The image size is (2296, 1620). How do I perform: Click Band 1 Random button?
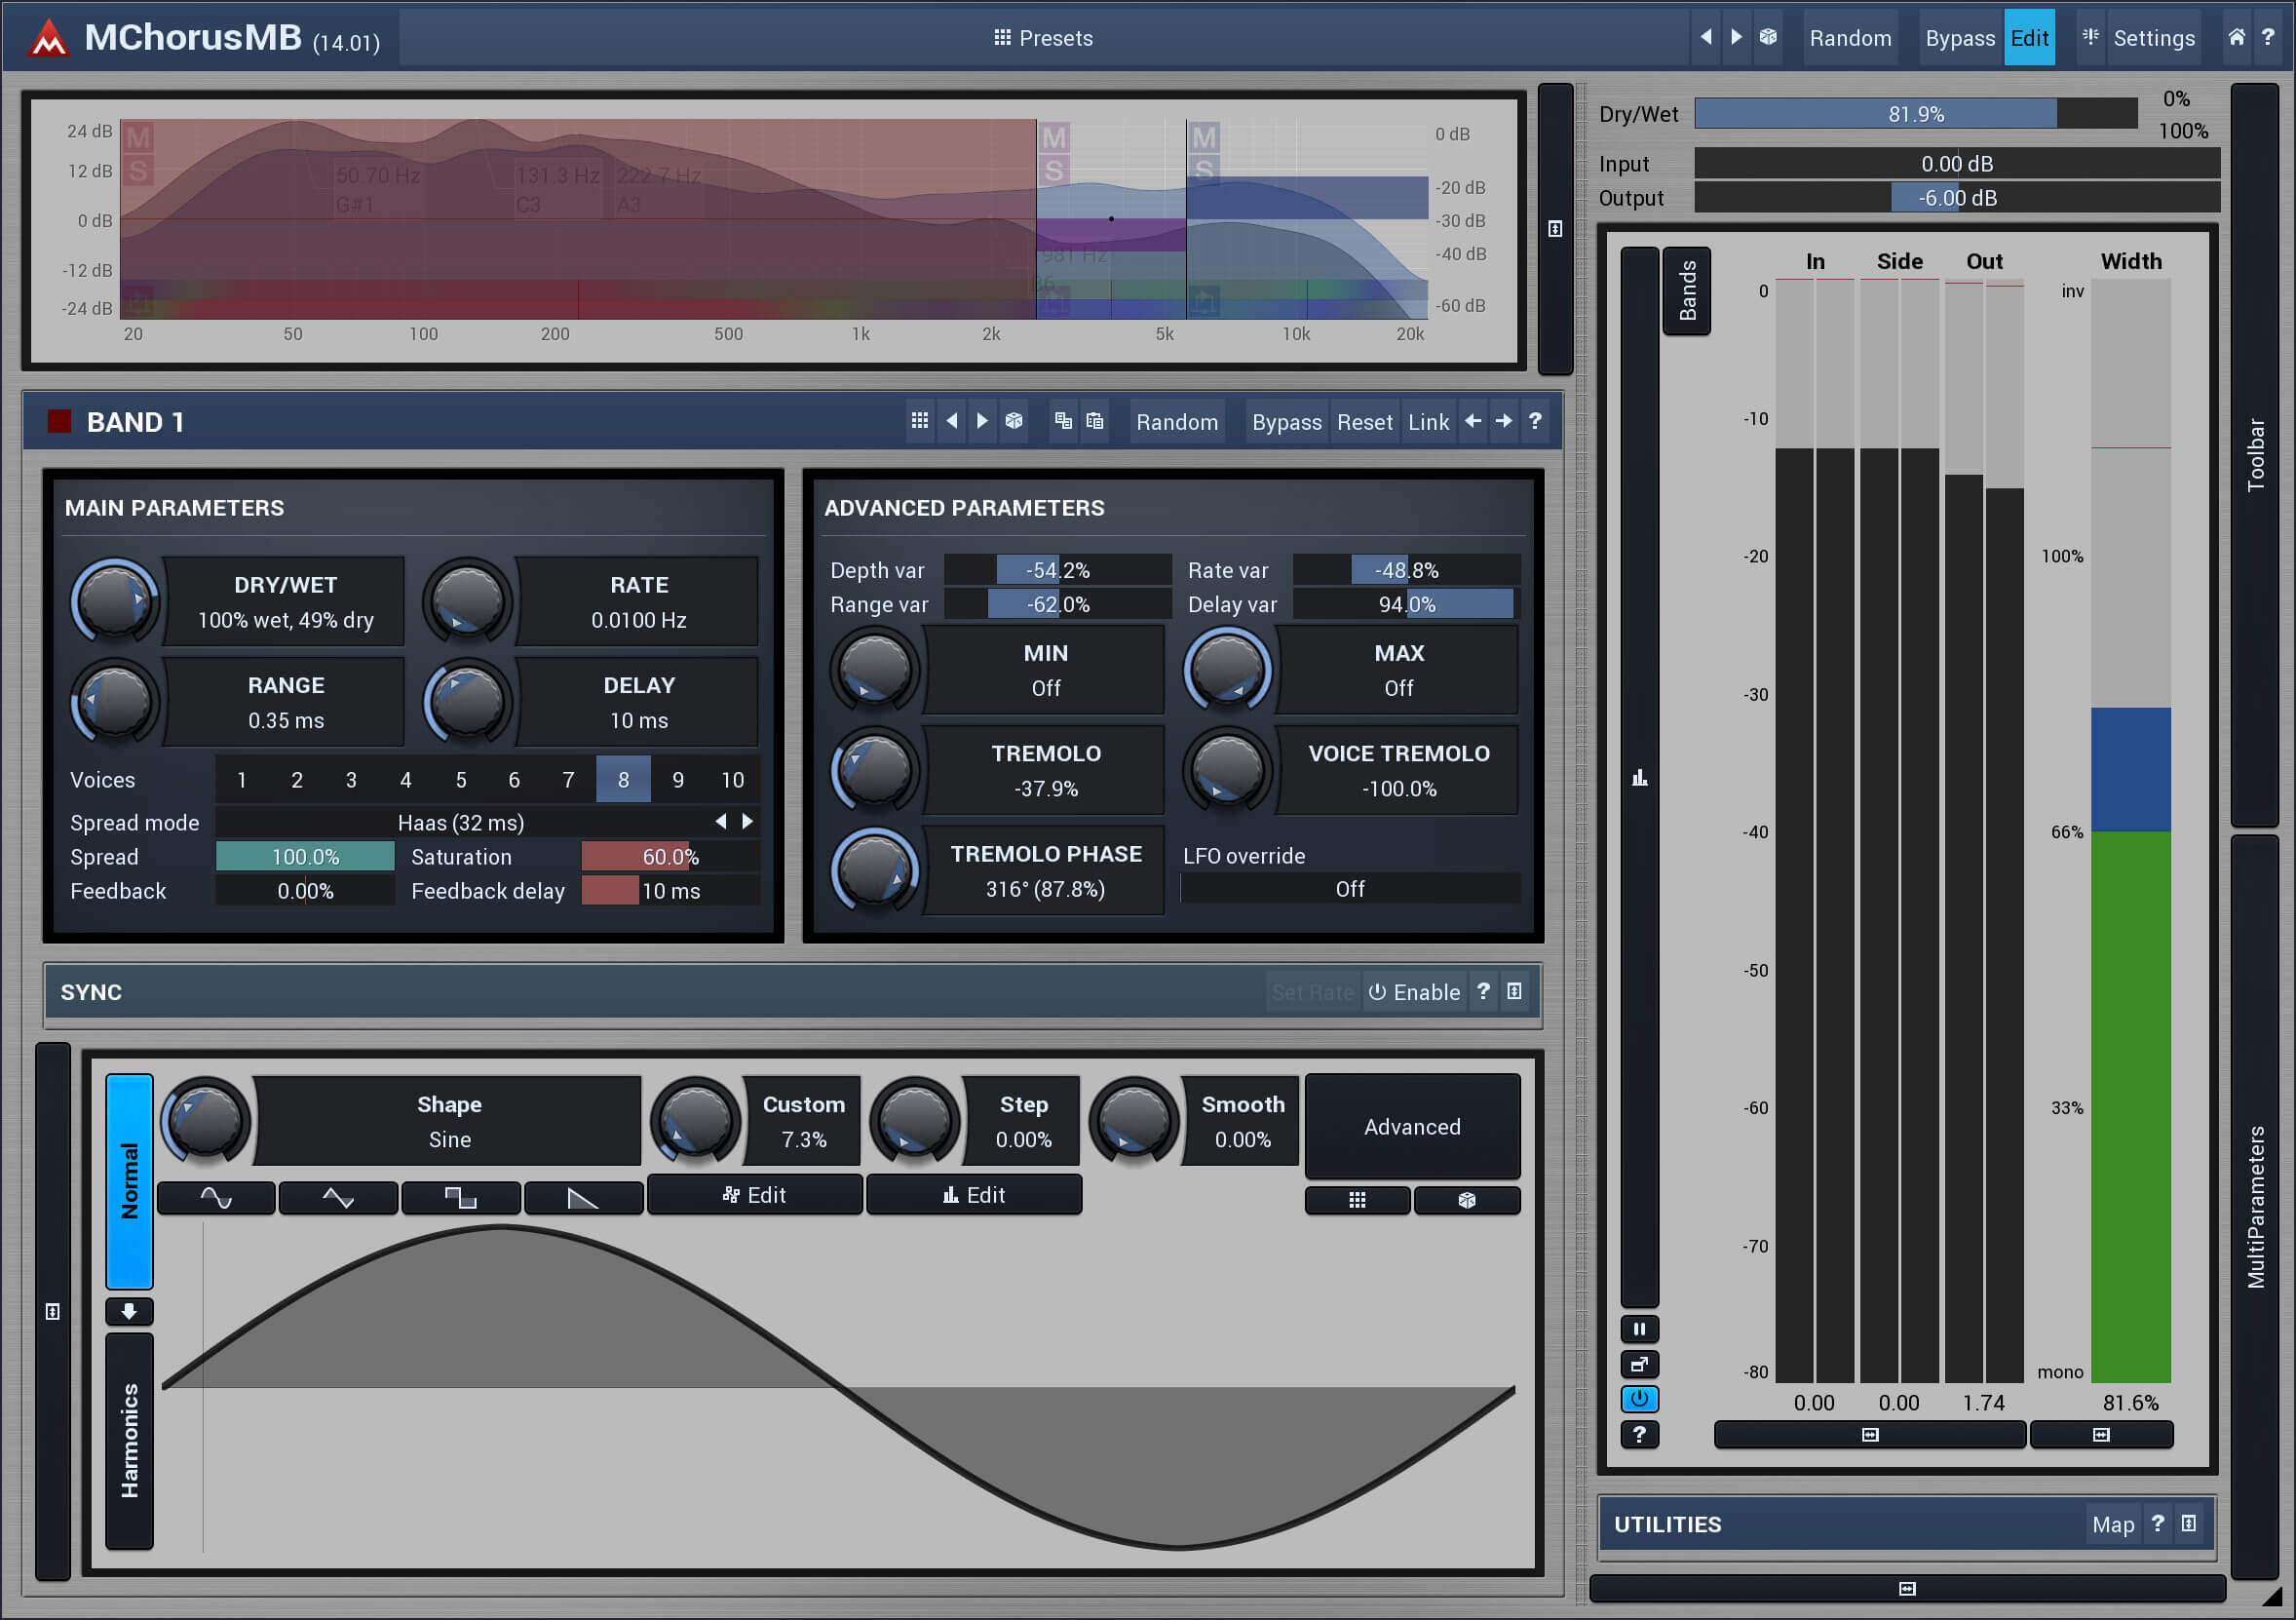point(1177,422)
